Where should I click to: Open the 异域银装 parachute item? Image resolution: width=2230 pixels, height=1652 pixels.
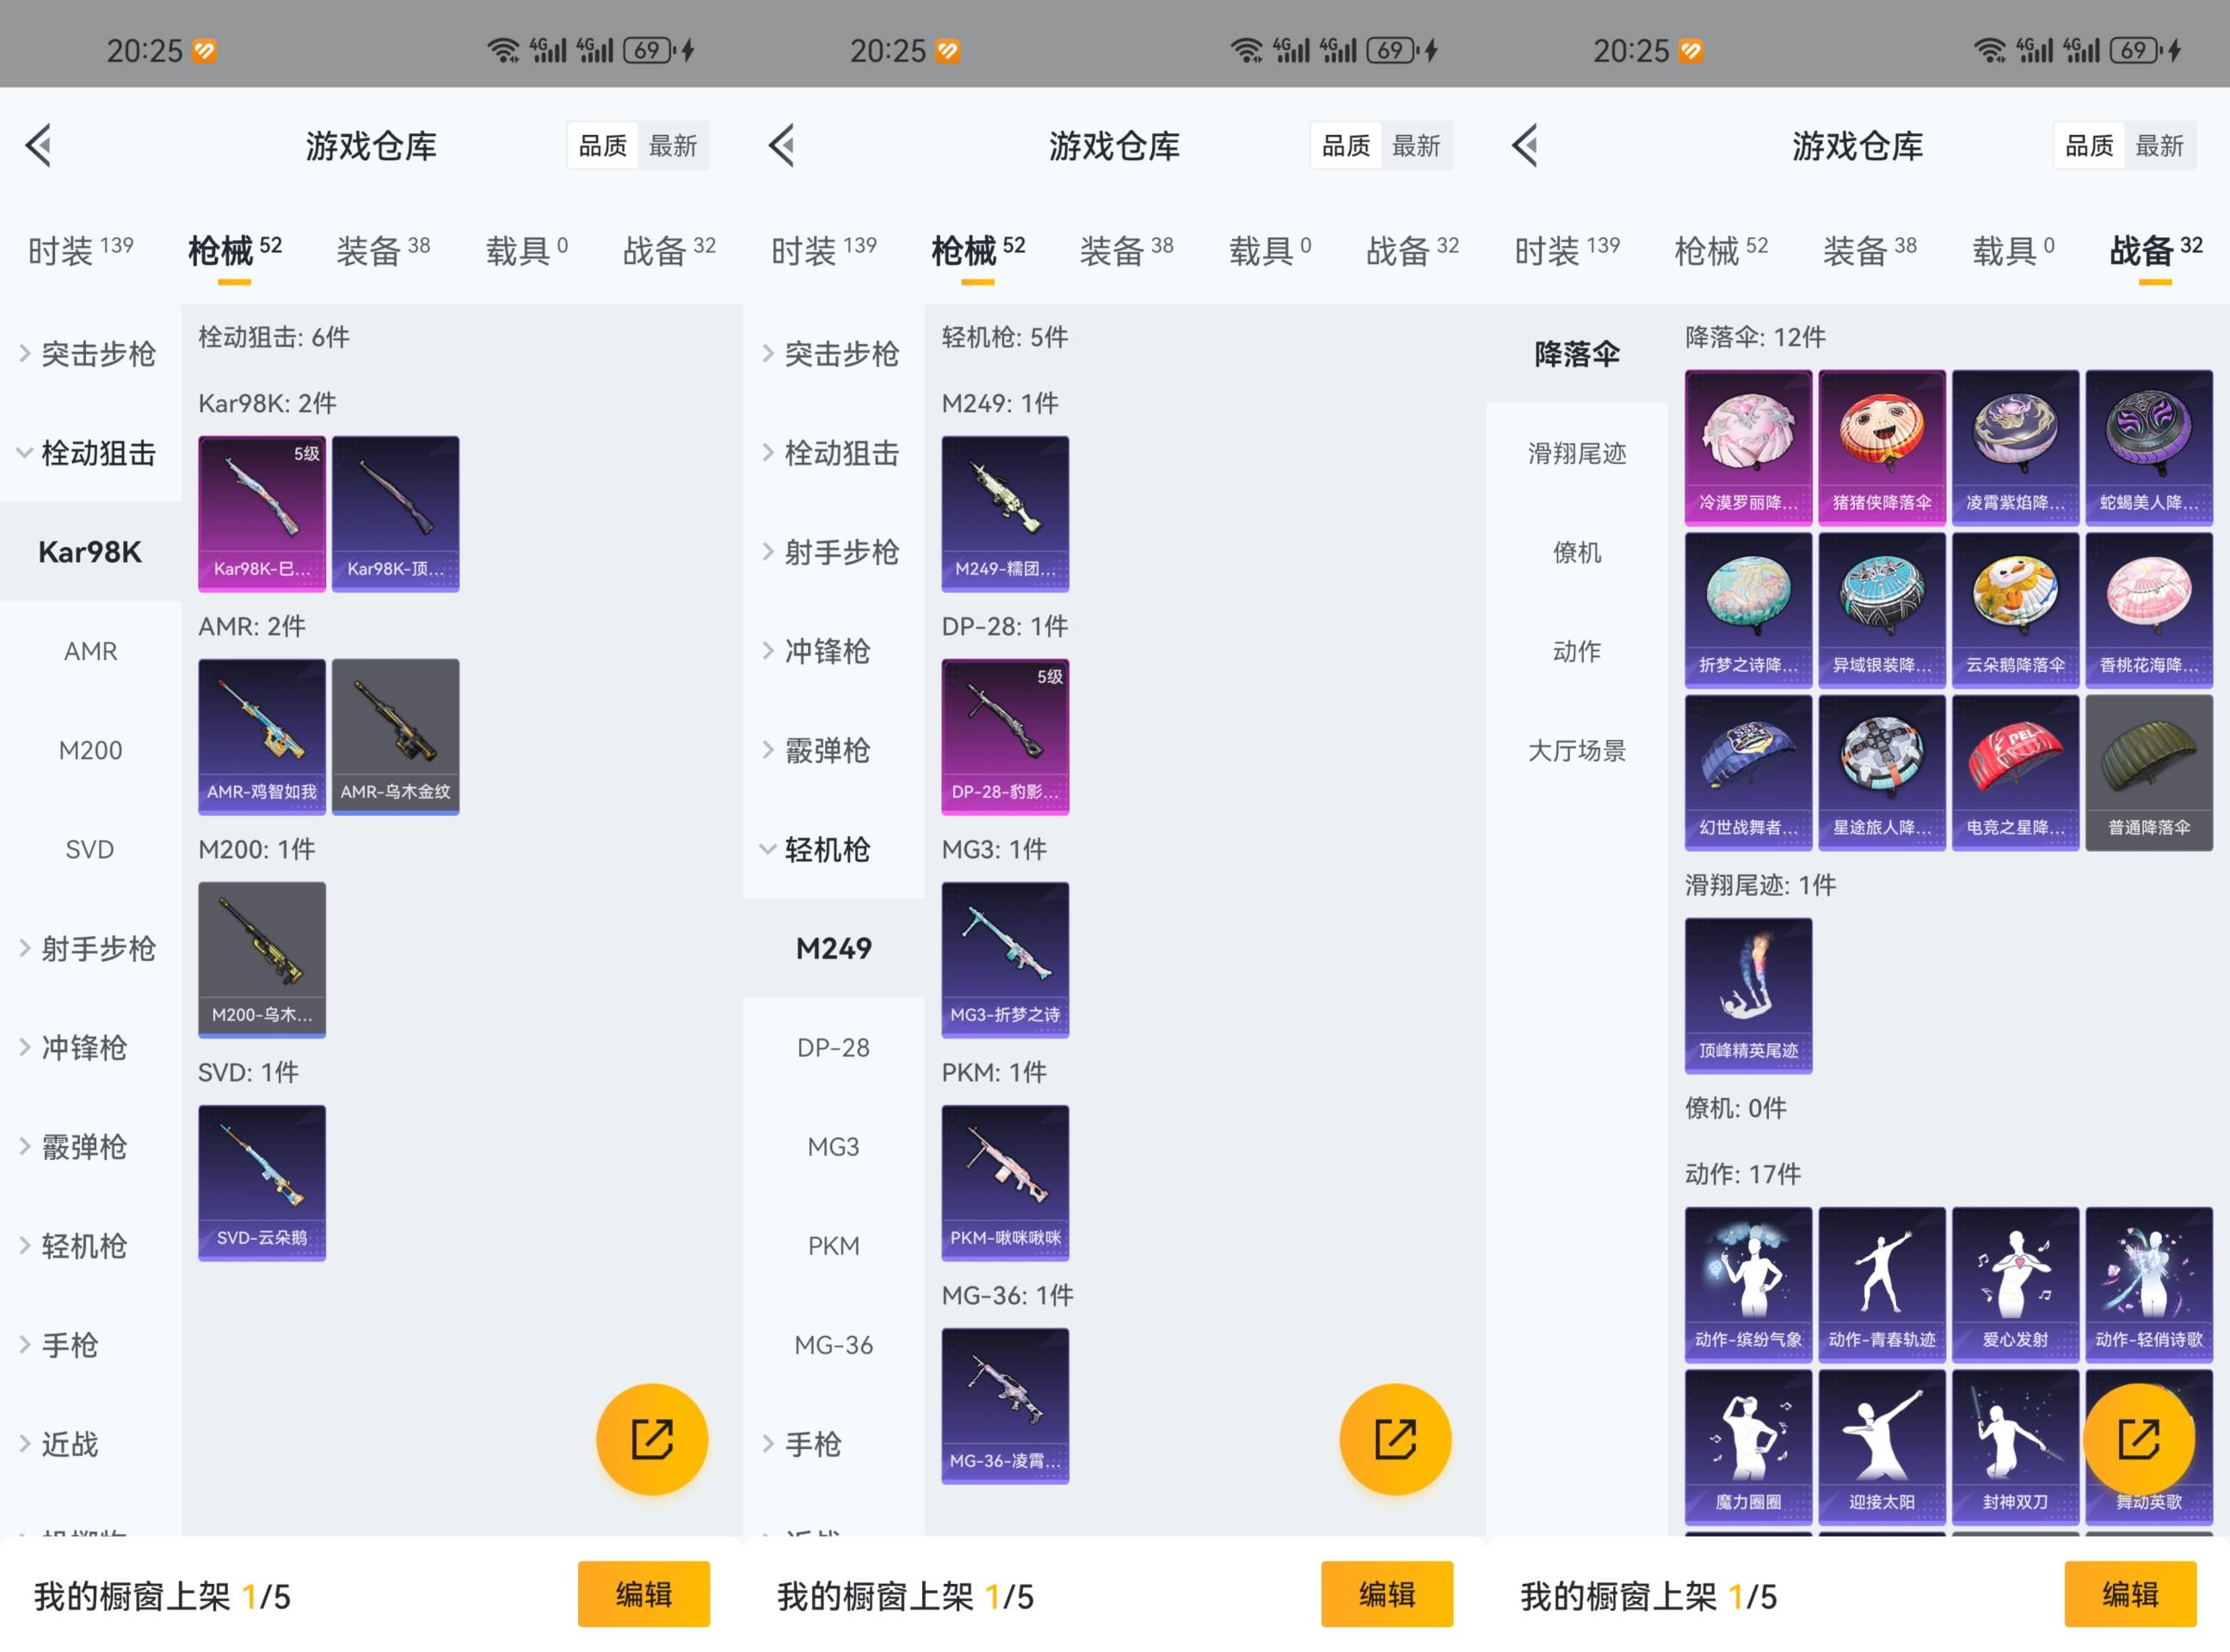[1882, 610]
